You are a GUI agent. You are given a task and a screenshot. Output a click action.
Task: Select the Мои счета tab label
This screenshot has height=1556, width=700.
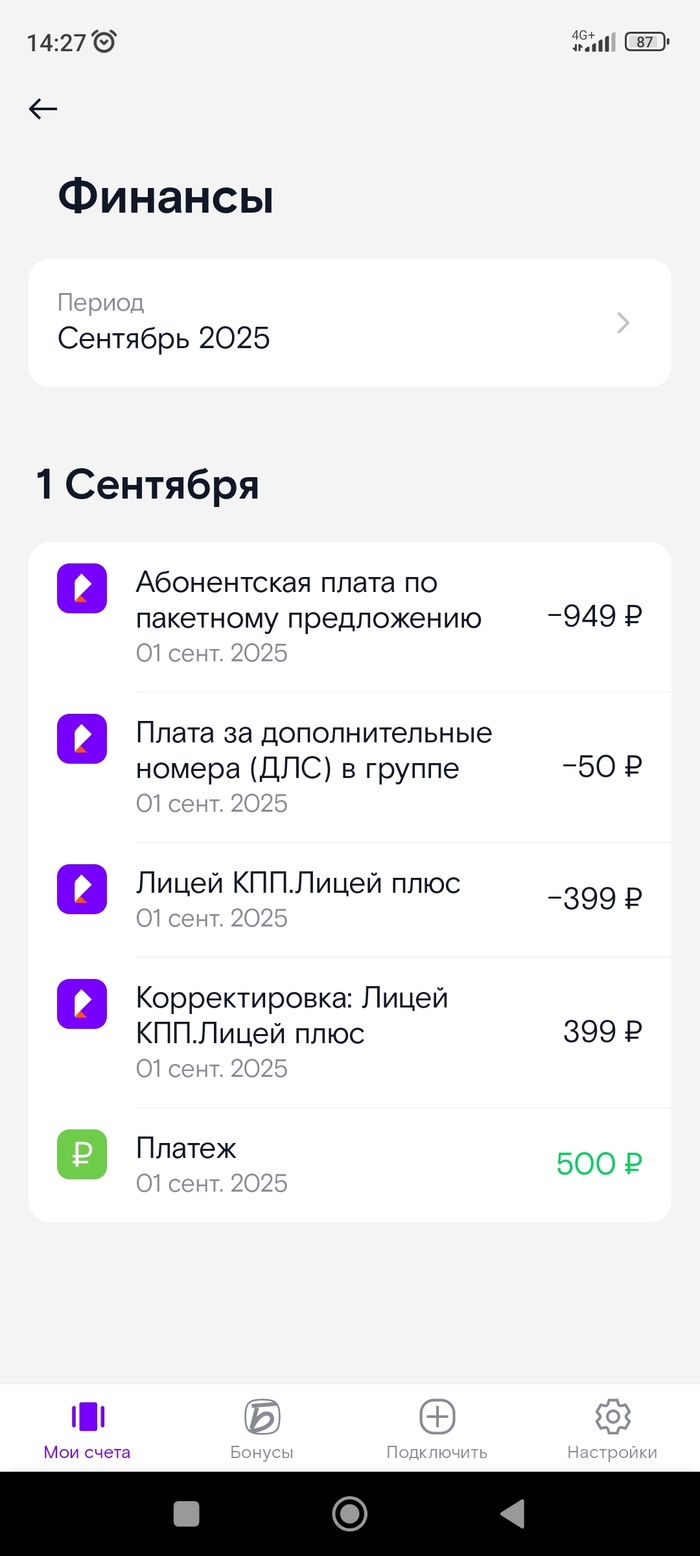(87, 1452)
